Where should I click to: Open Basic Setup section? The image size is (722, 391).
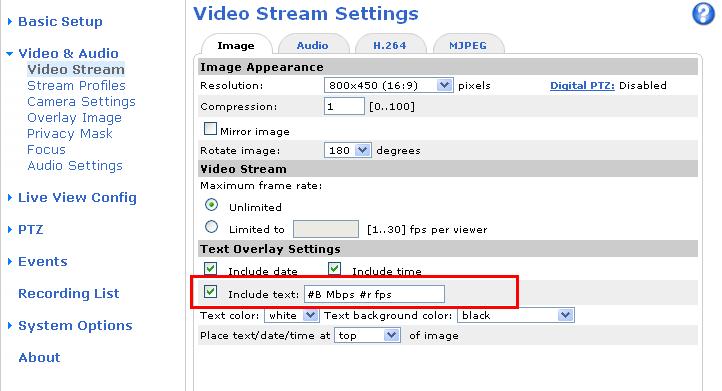[x=60, y=21]
